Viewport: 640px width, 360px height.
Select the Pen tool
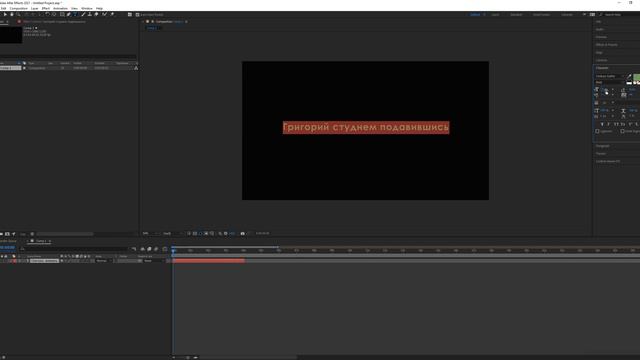click(x=69, y=14)
